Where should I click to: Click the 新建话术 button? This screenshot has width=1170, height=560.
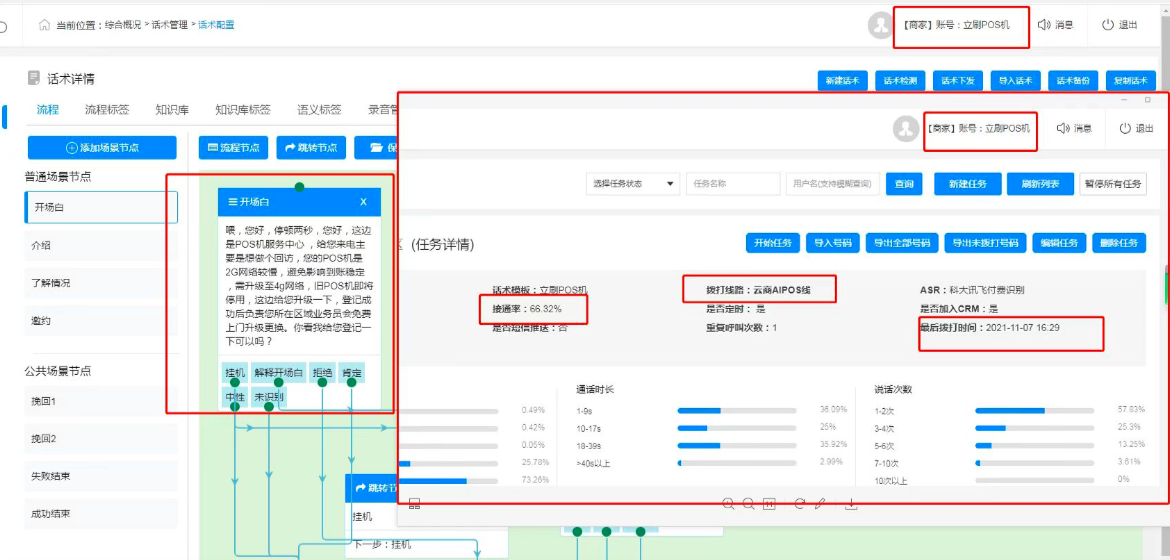click(x=842, y=81)
